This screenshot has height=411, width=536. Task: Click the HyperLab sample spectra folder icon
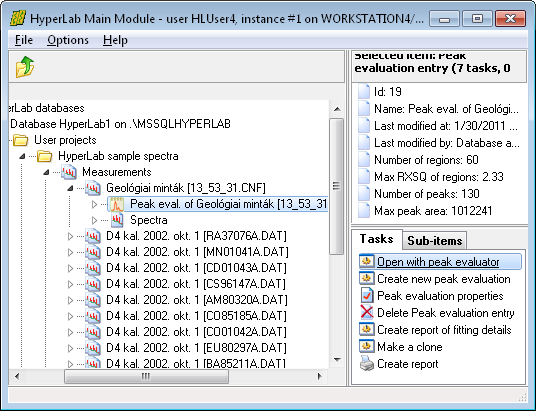pyautogui.click(x=44, y=156)
